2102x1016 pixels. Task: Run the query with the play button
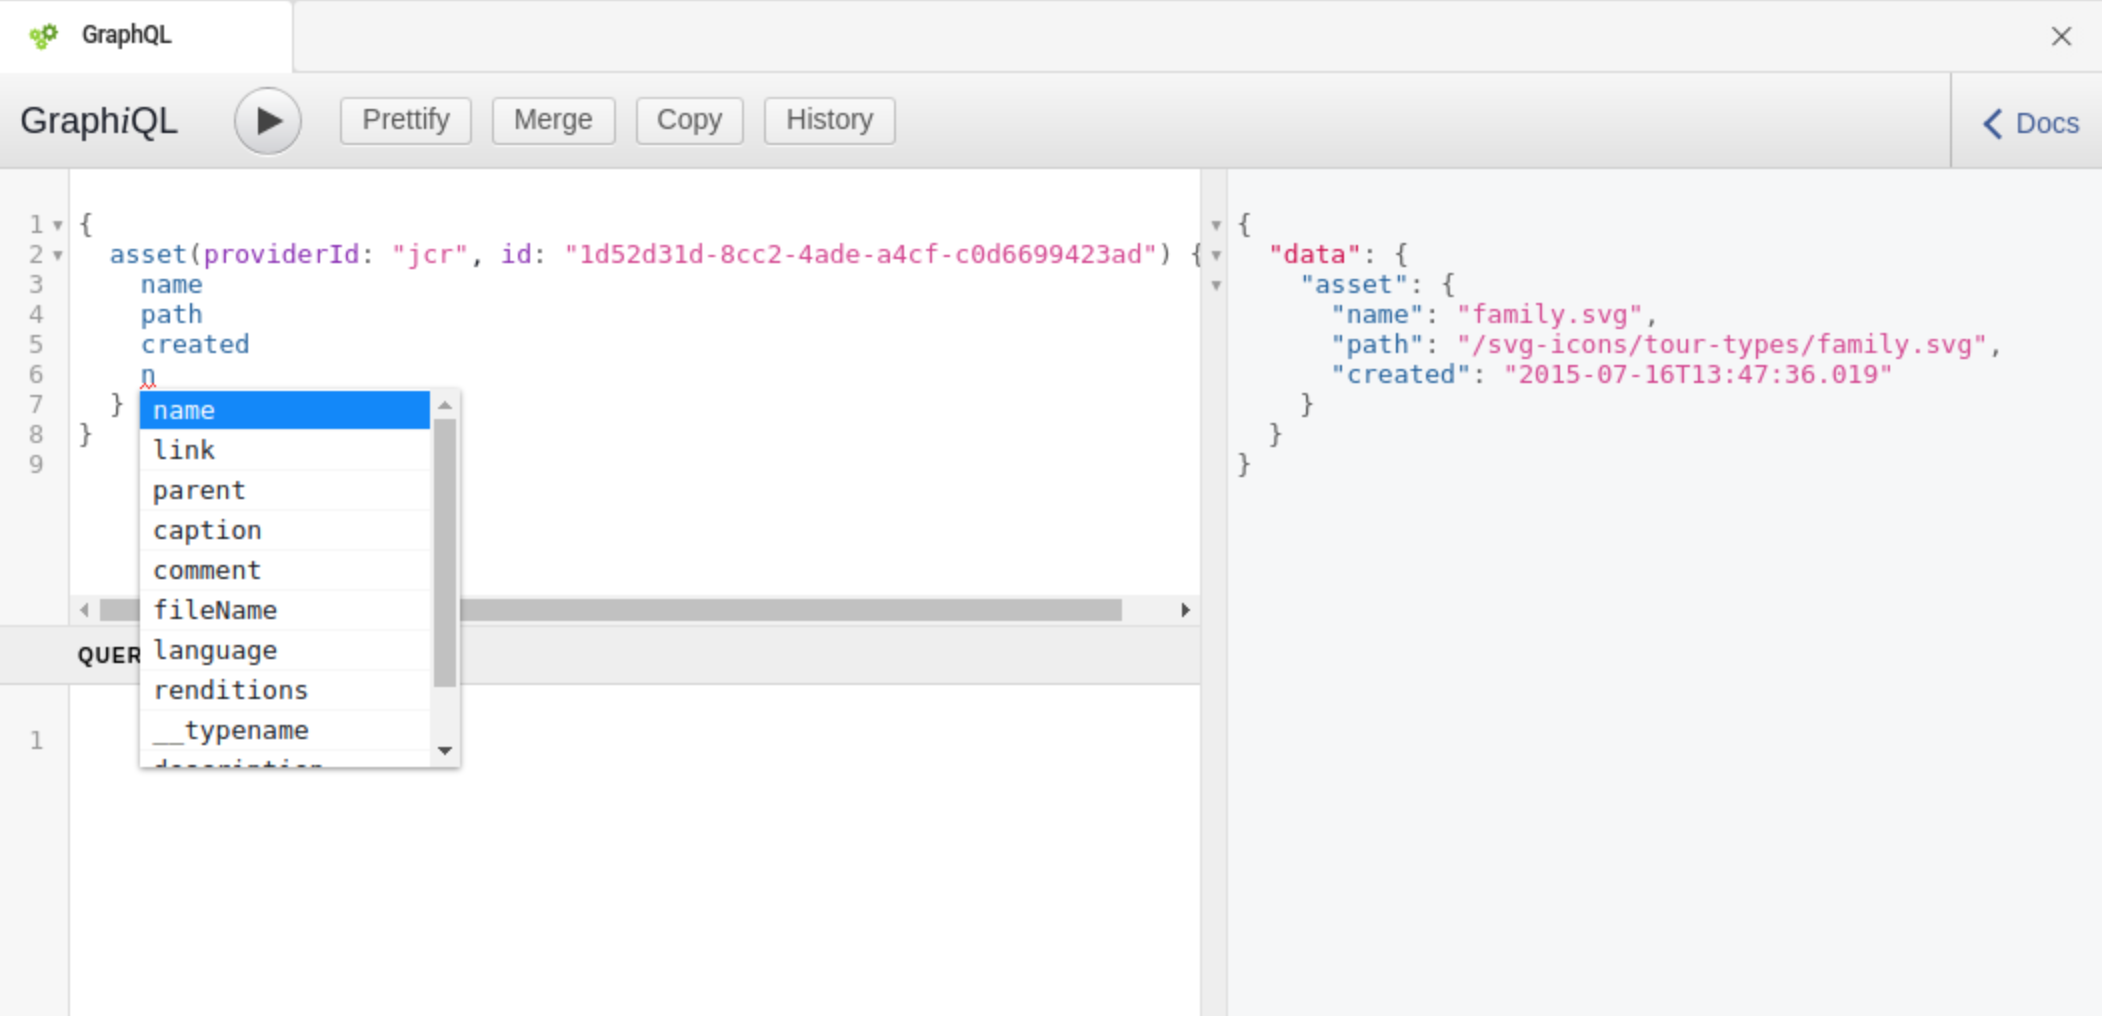coord(267,121)
